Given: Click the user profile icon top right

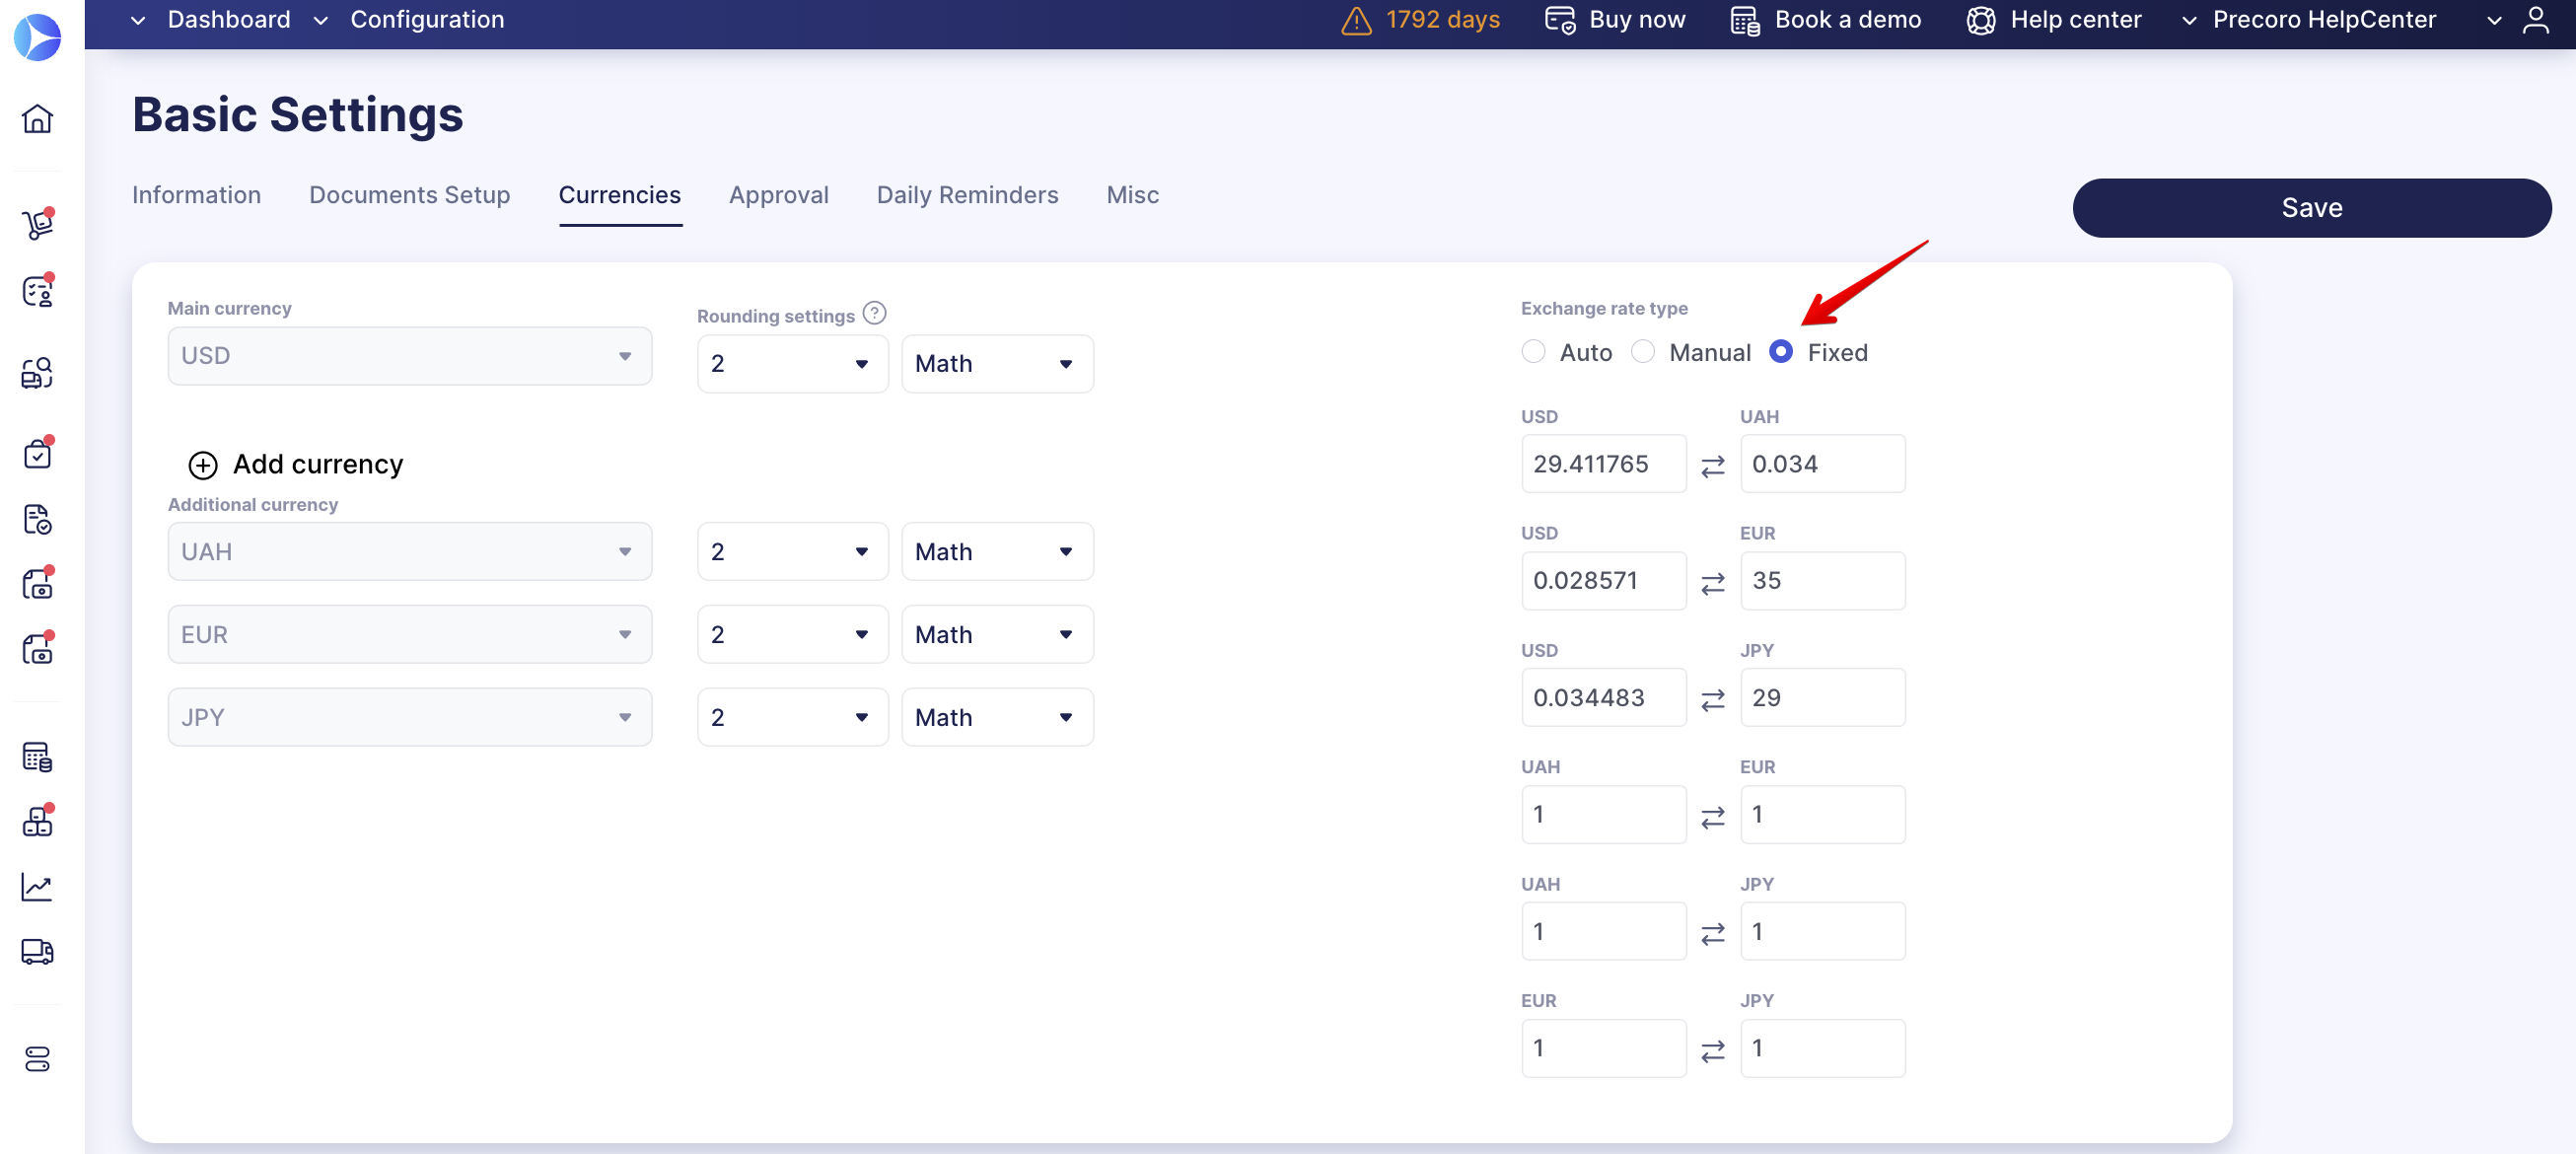Looking at the screenshot, I should coord(2537,19).
